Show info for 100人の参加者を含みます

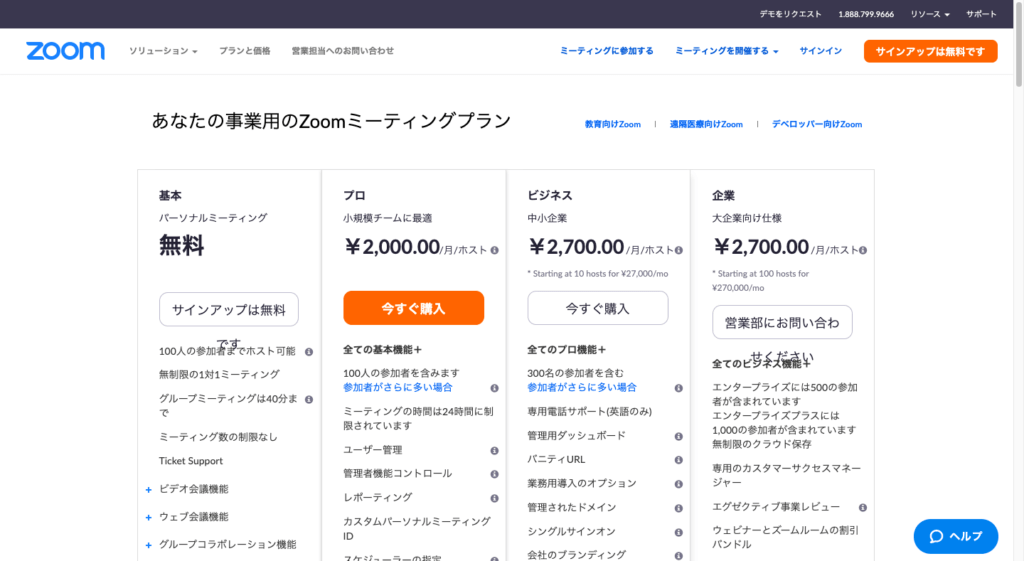(x=494, y=388)
